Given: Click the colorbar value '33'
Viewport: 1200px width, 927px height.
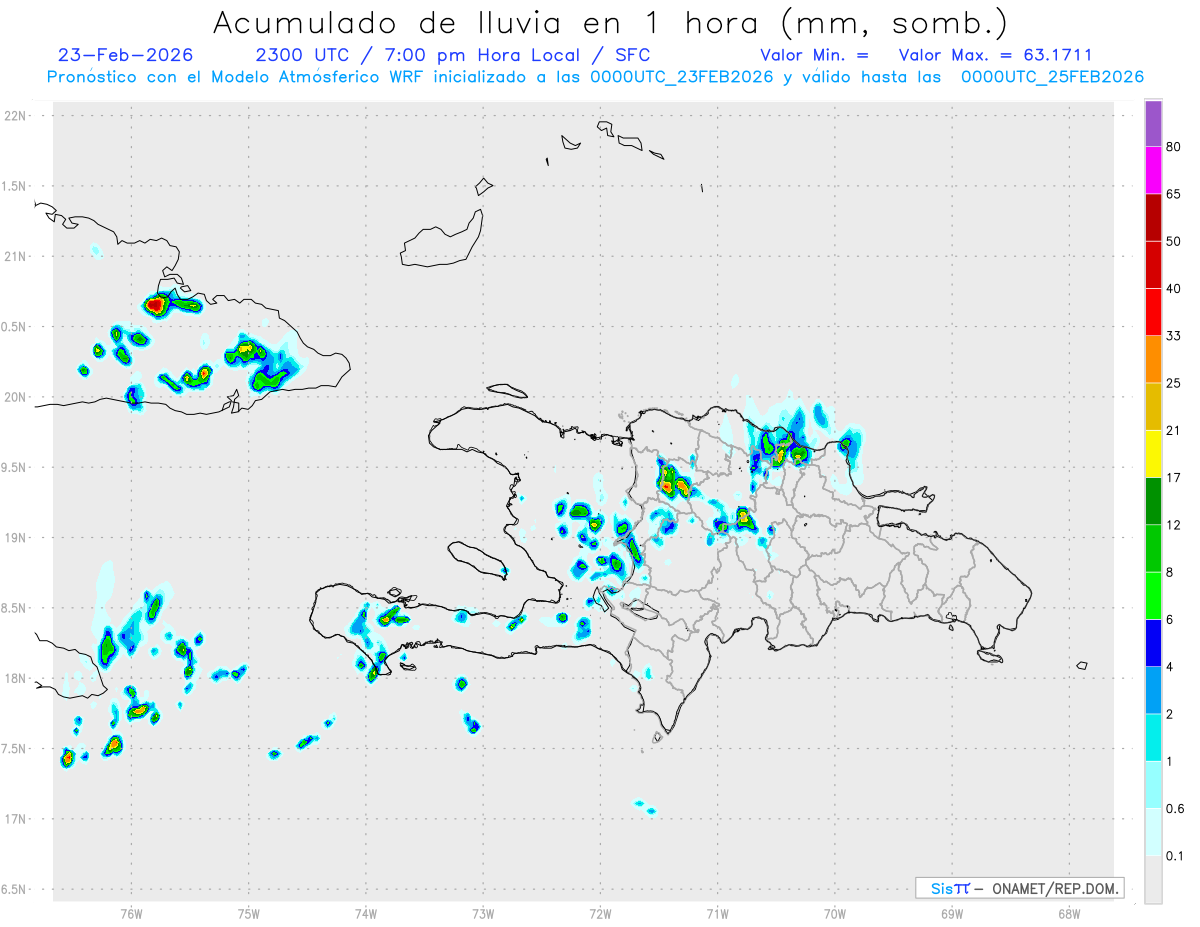Looking at the screenshot, I should pyautogui.click(x=1174, y=335).
